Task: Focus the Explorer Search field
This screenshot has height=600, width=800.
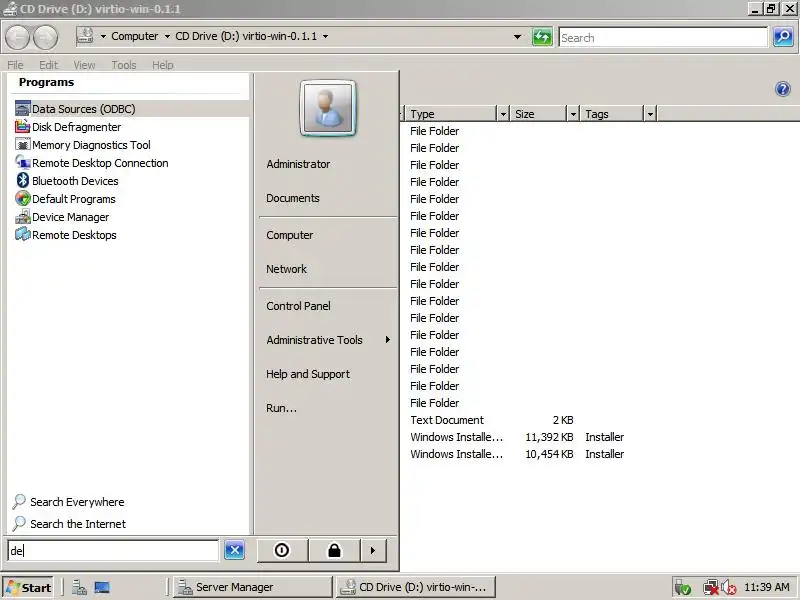Action: point(663,38)
